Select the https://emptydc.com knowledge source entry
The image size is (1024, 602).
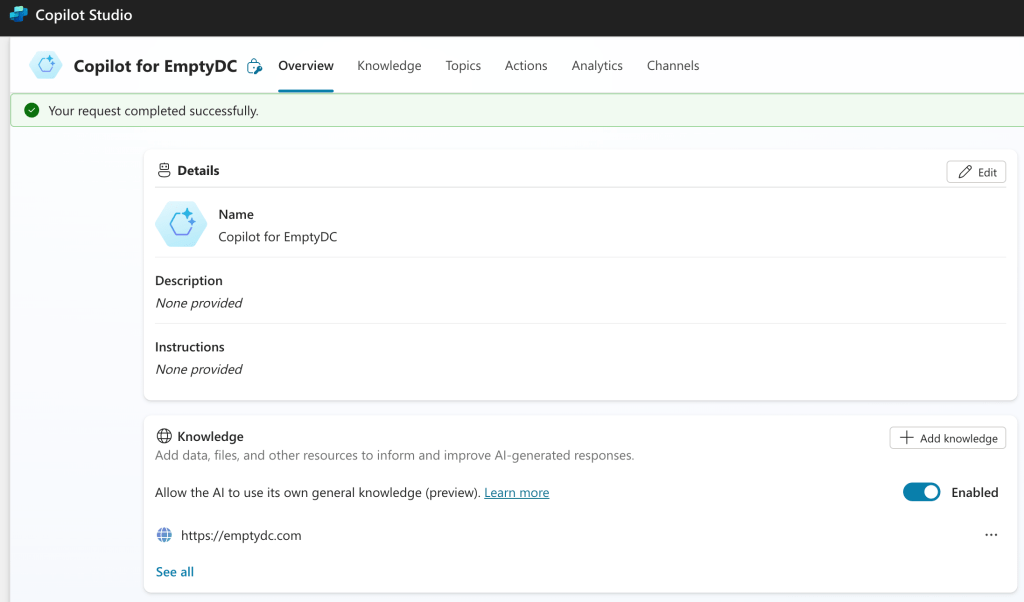pyautogui.click(x=241, y=536)
